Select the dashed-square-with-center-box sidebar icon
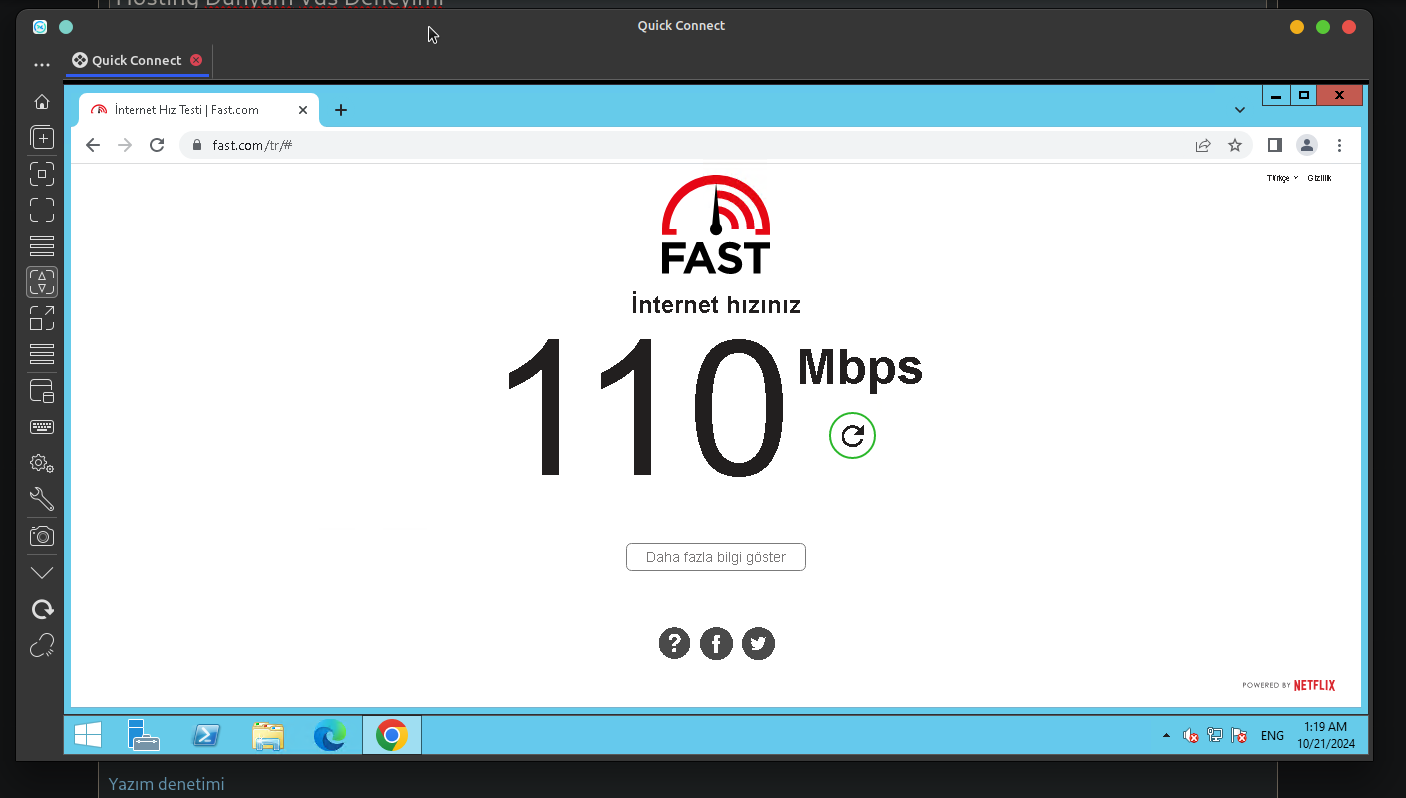This screenshot has height=798, width=1406. [x=42, y=174]
